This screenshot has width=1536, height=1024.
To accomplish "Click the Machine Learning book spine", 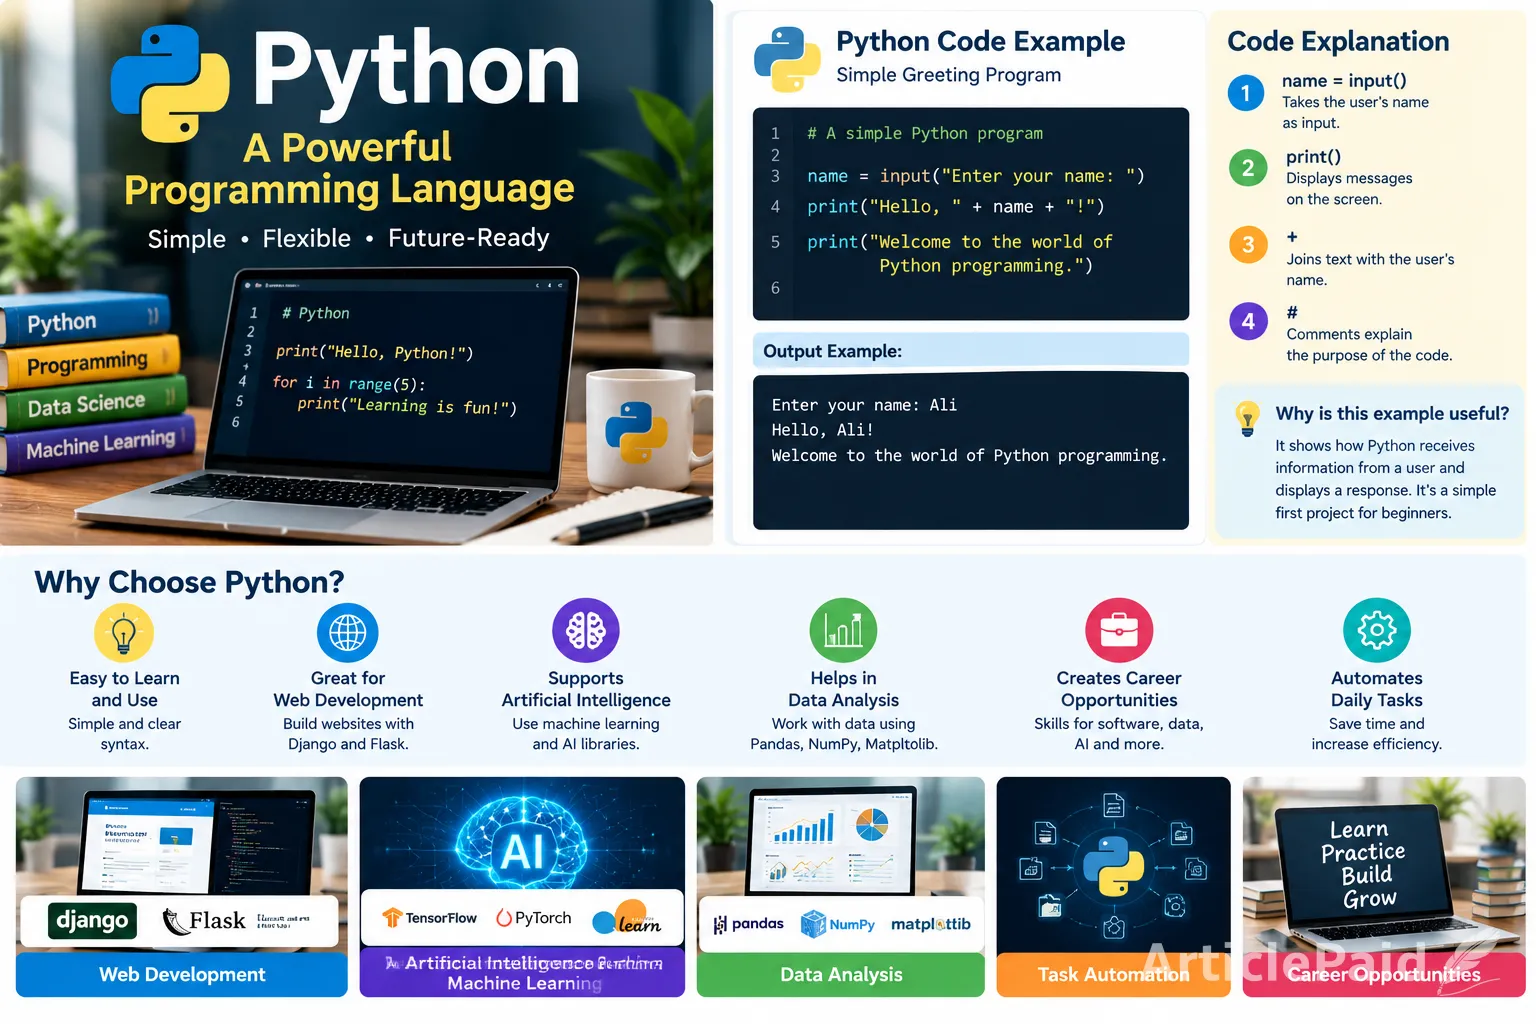I will [x=98, y=444].
